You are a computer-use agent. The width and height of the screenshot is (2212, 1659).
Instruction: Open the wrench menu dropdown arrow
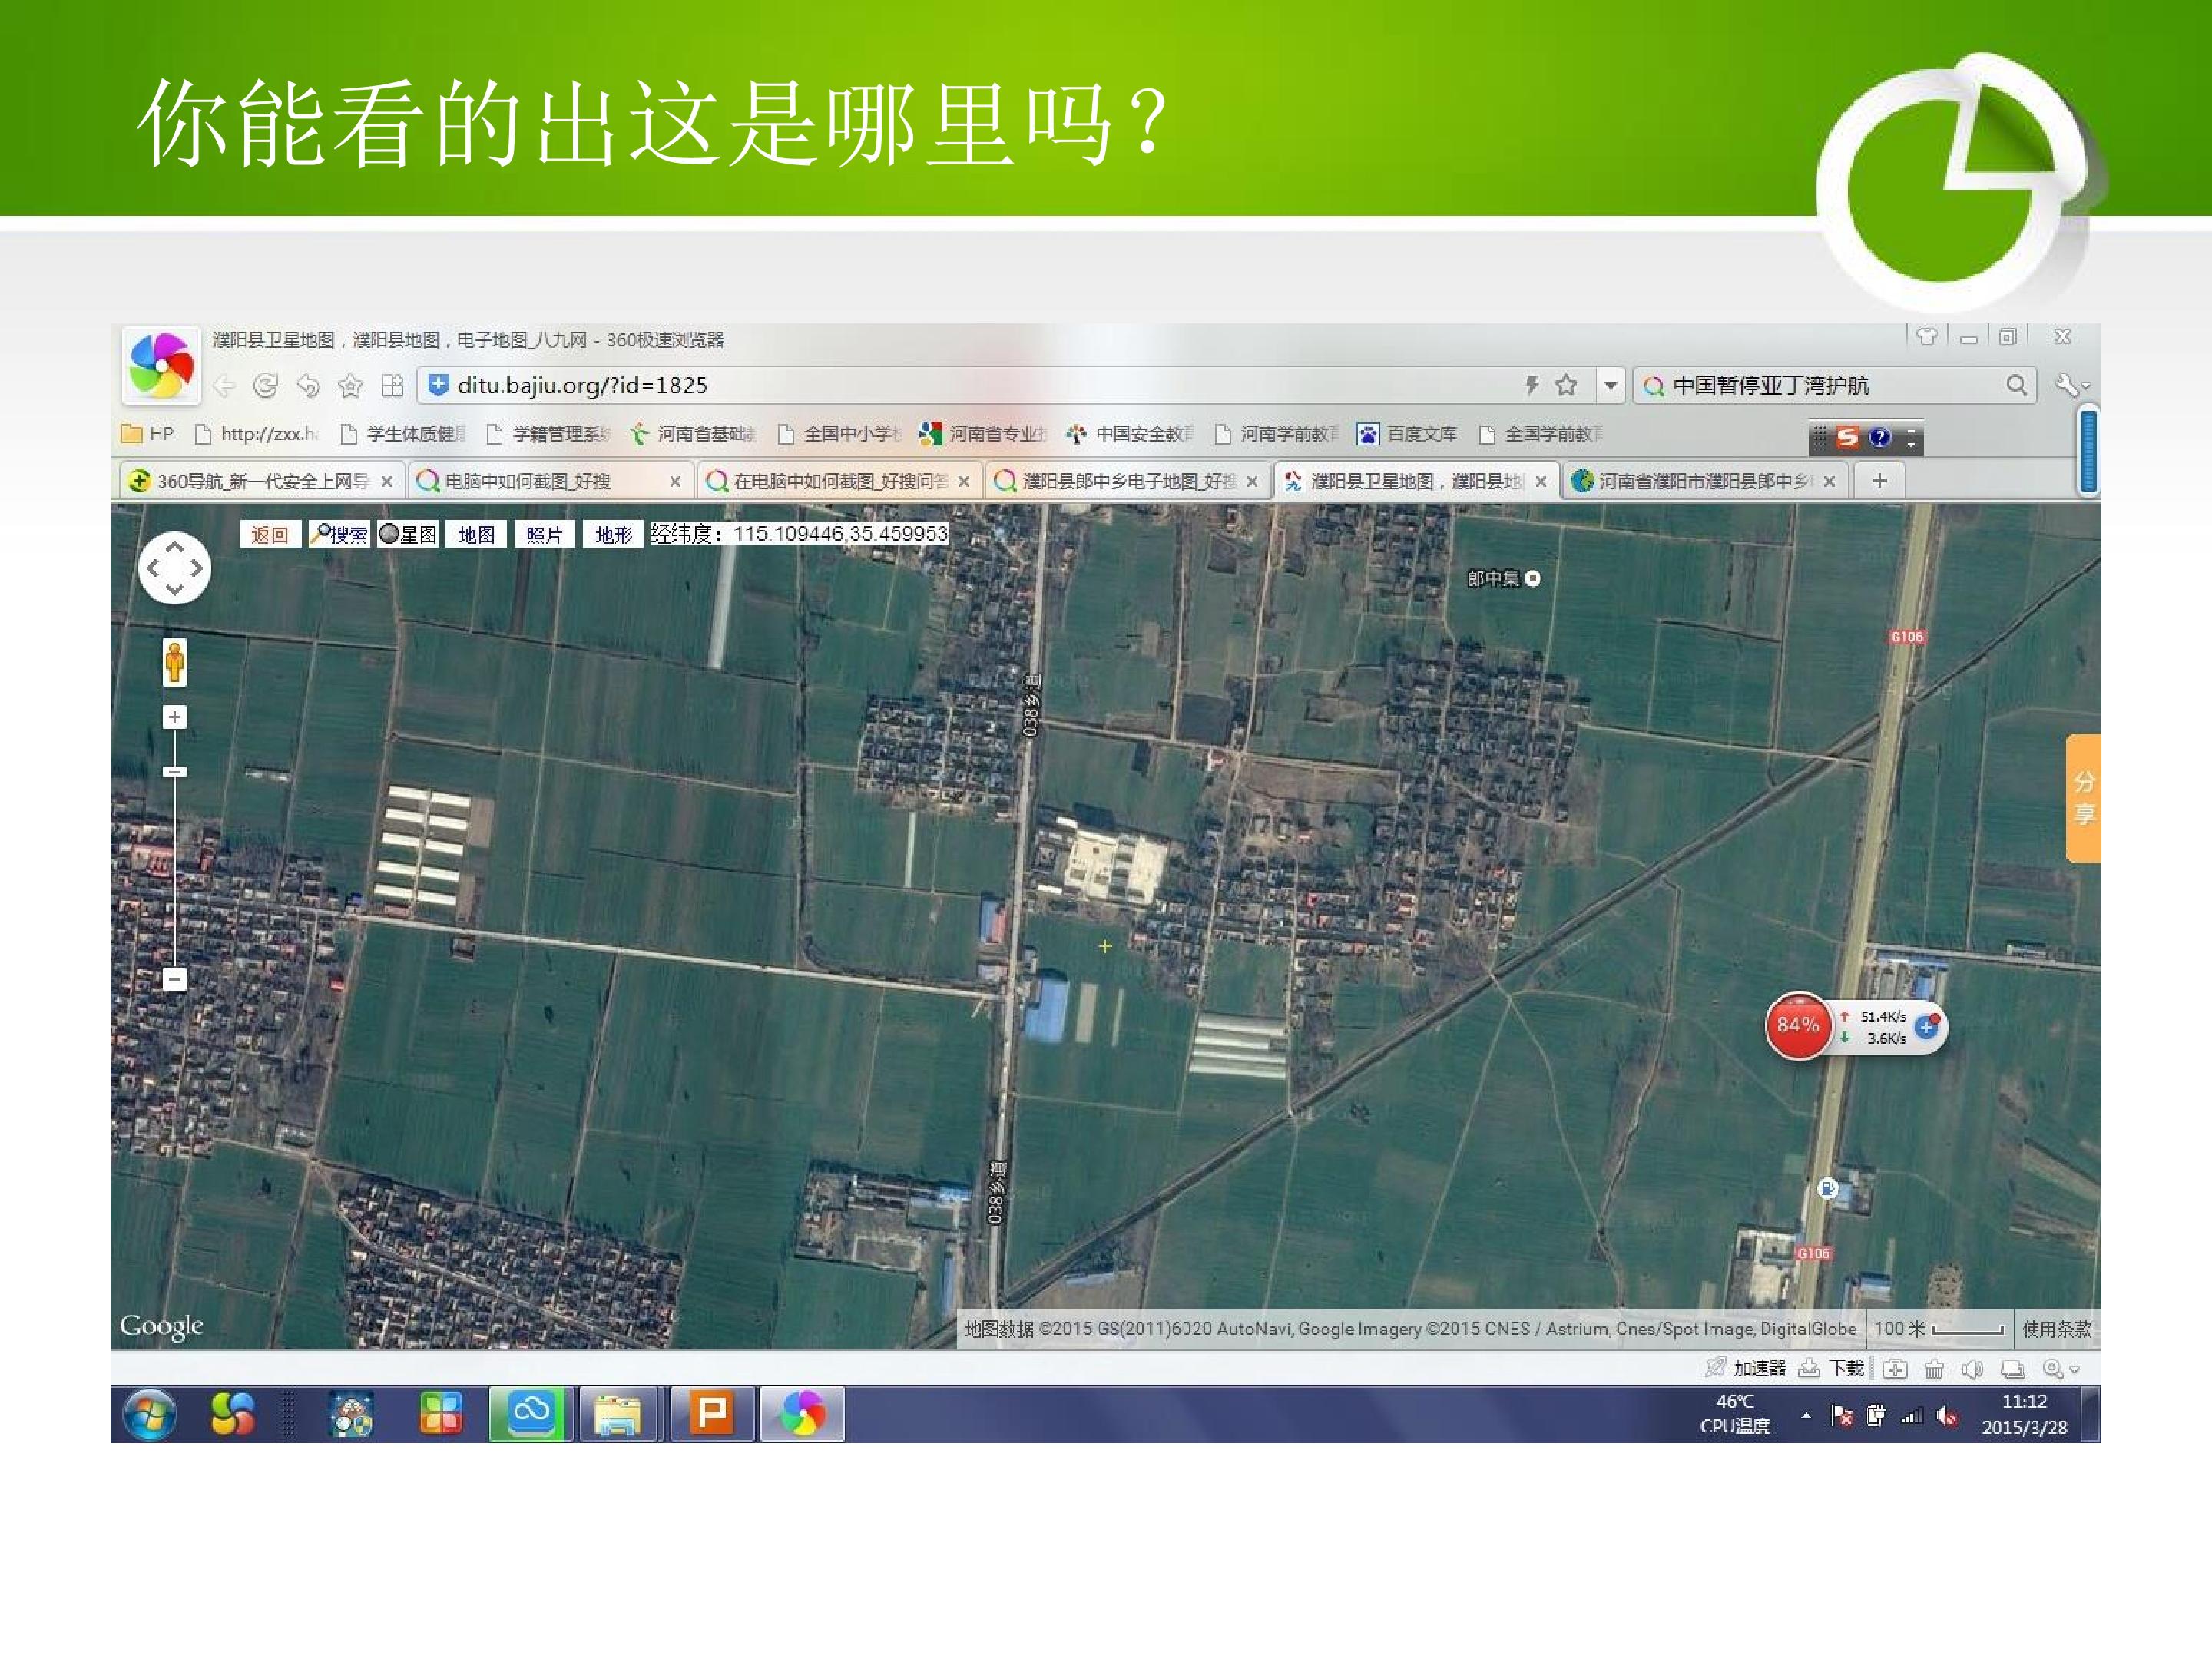point(2086,386)
